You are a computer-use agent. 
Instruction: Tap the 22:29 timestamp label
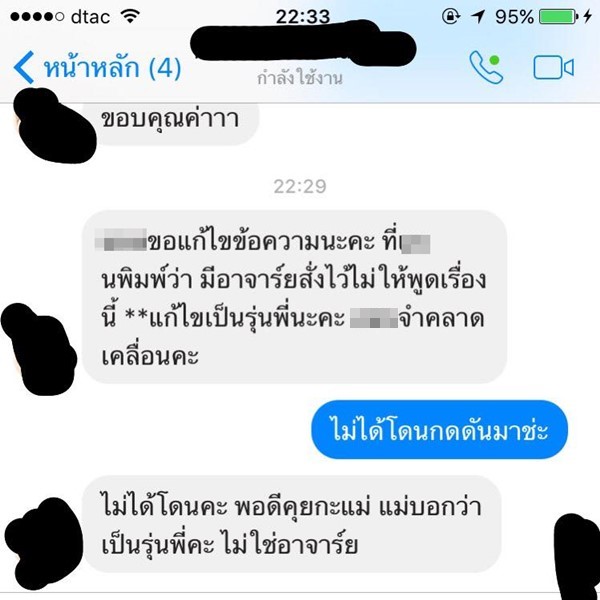[x=300, y=187]
